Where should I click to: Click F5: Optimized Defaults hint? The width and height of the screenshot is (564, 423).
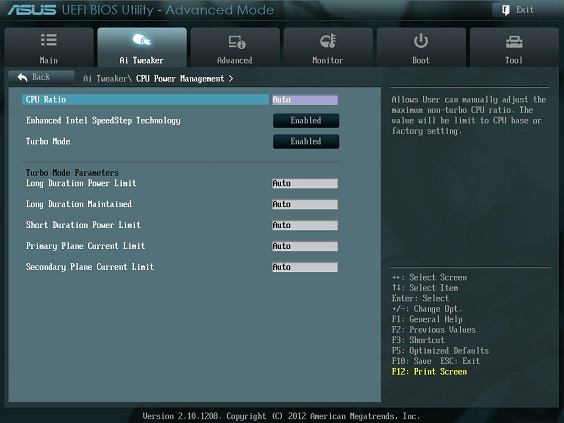(x=440, y=350)
